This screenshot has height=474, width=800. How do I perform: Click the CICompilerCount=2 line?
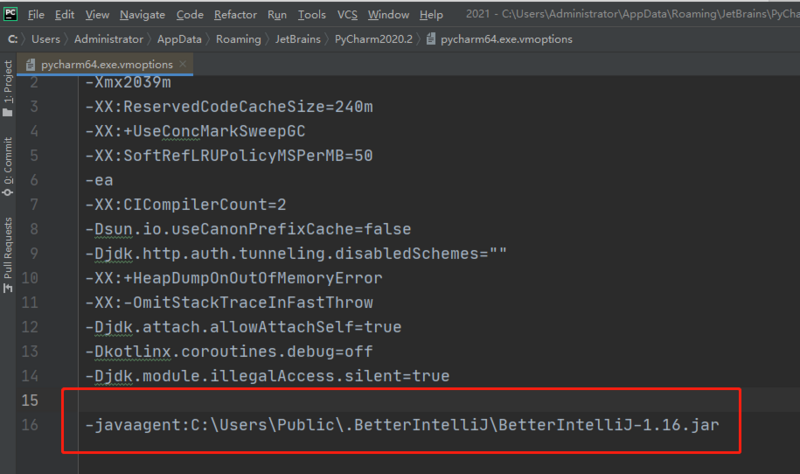pos(186,205)
